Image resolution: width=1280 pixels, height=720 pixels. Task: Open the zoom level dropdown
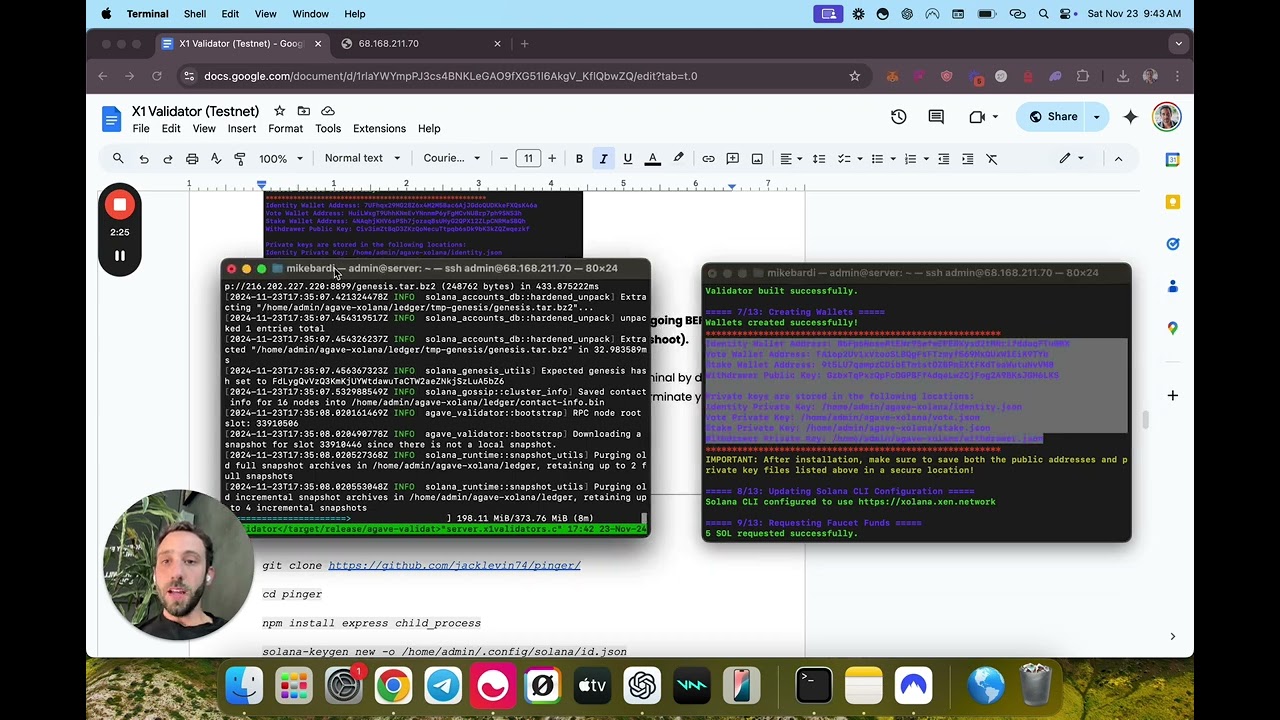point(281,158)
